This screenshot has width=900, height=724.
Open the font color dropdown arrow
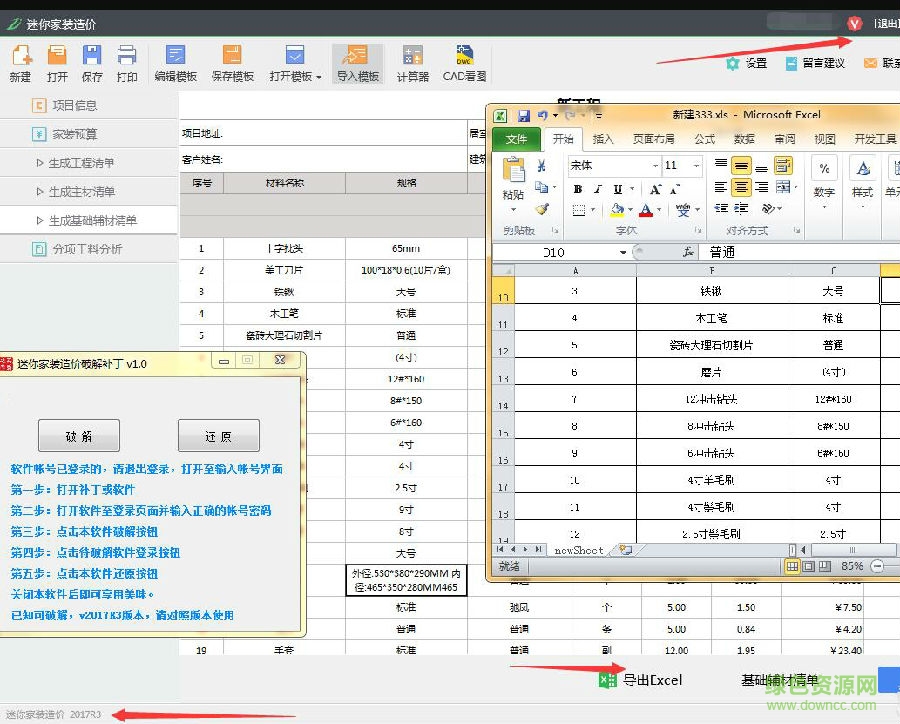tap(658, 208)
